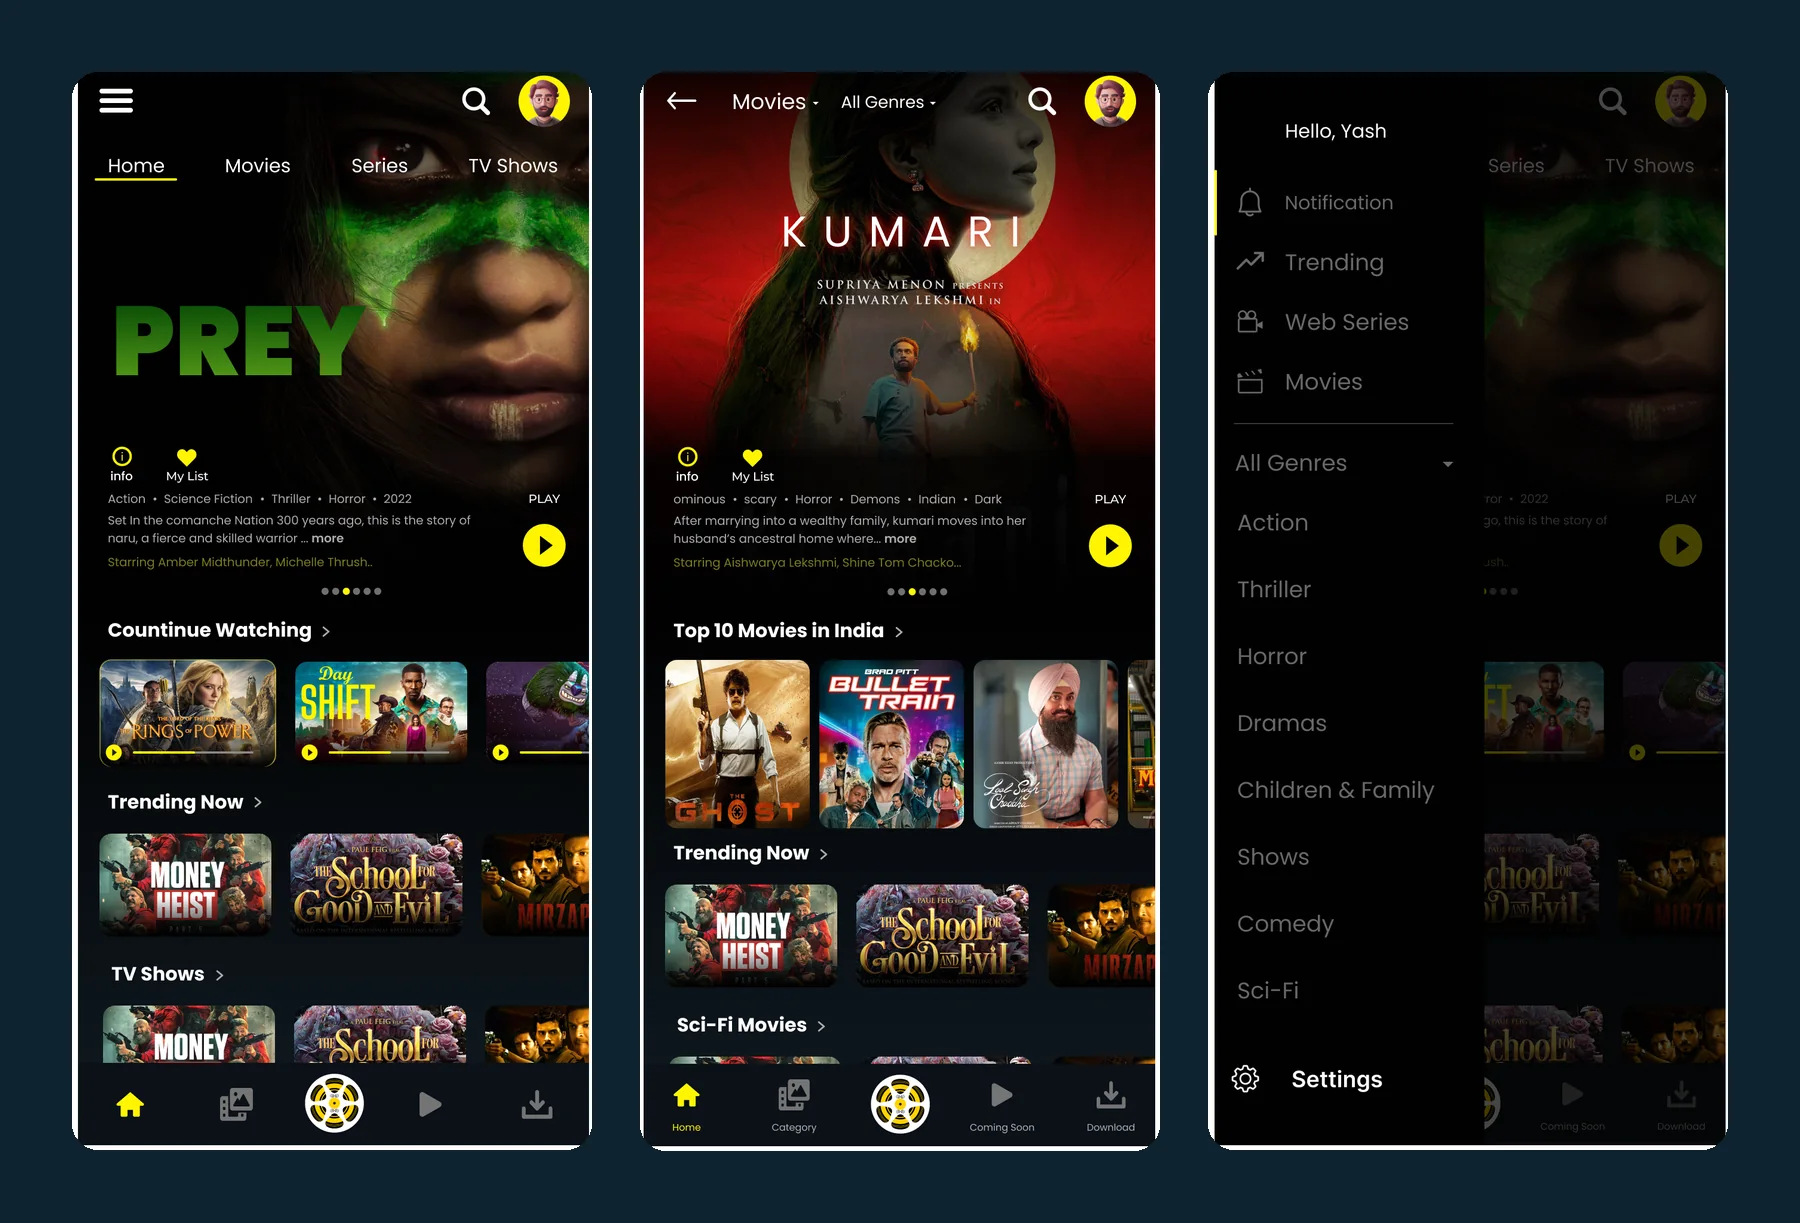
Task: Click Prey banner carousel page dots
Action: coord(351,592)
